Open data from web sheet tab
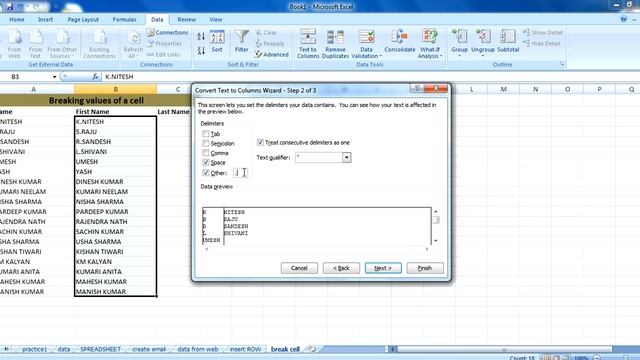Viewport: 640px width, 360px height. coord(198,349)
